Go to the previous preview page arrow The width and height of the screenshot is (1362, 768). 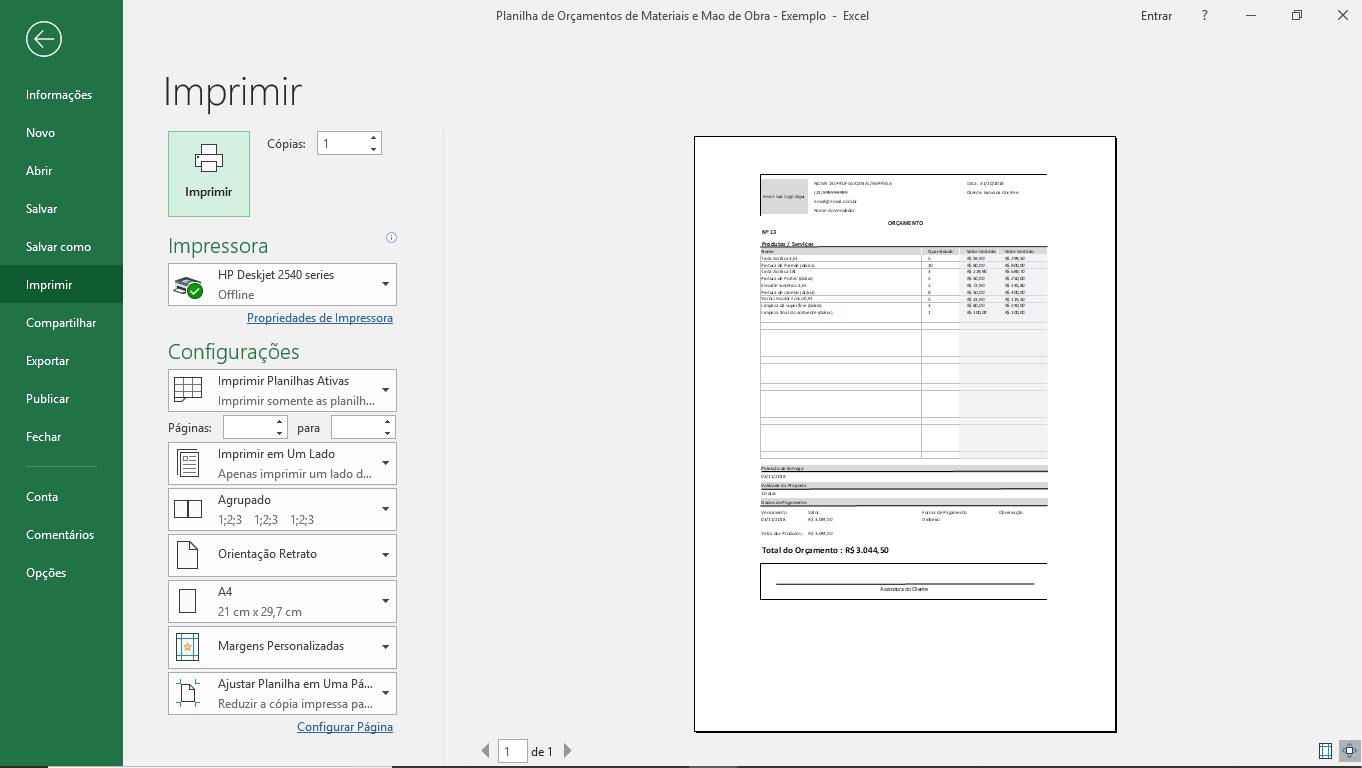coord(486,751)
